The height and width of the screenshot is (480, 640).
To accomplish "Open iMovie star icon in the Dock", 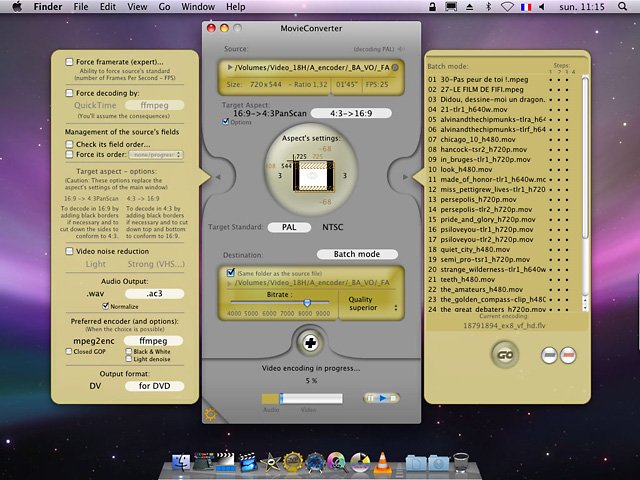I will [270, 463].
